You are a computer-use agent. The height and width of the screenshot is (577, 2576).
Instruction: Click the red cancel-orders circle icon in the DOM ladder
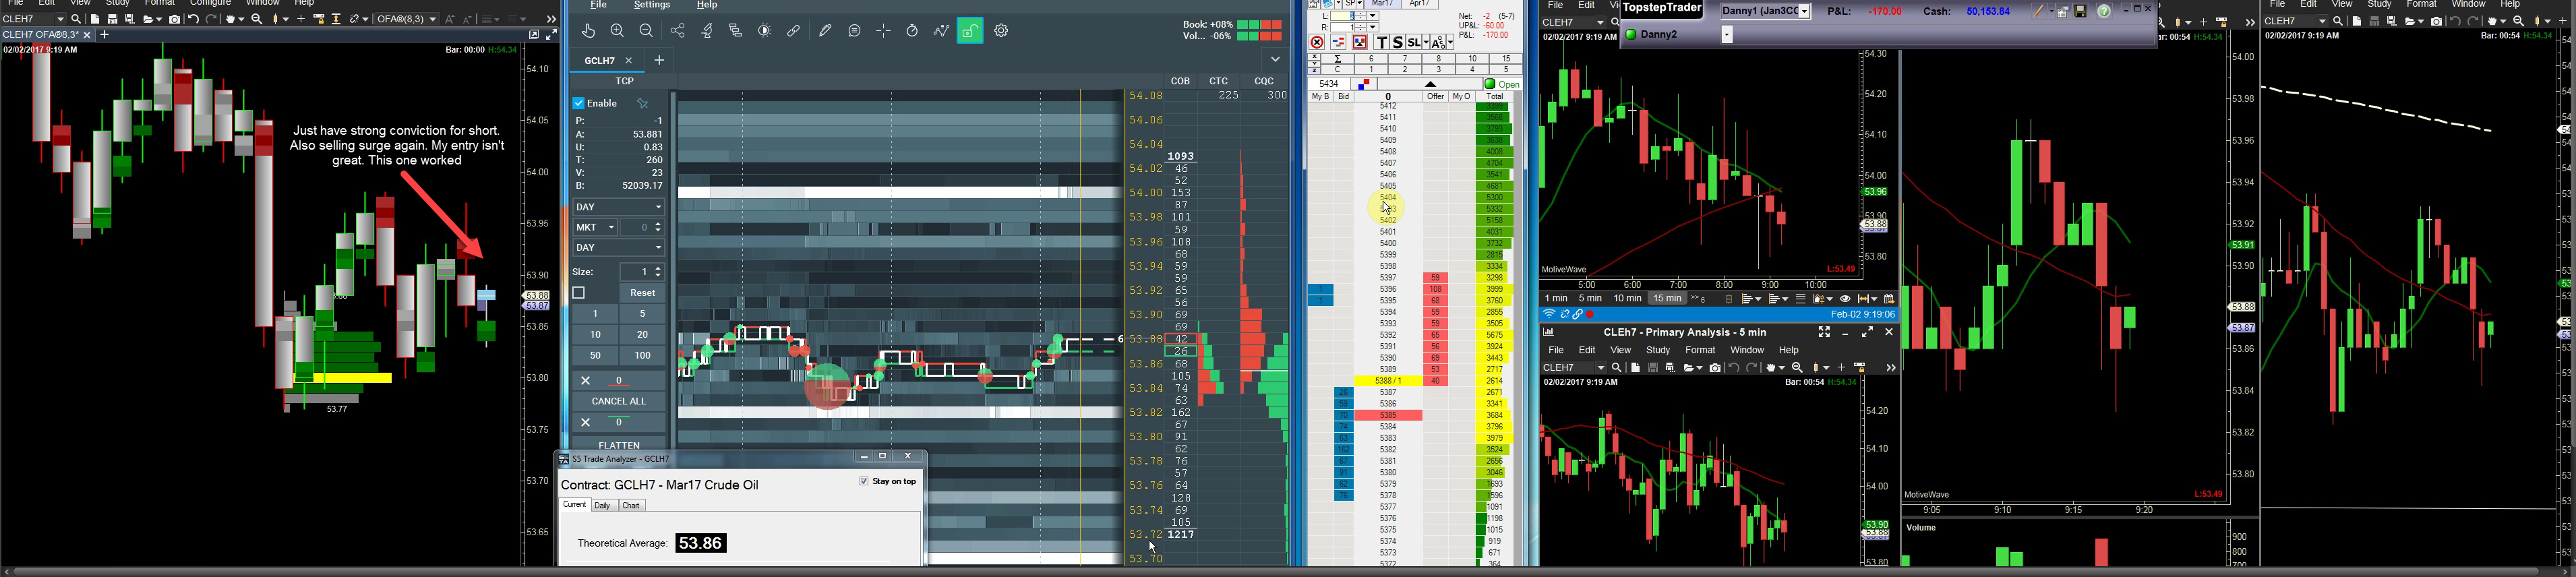pos(1317,43)
